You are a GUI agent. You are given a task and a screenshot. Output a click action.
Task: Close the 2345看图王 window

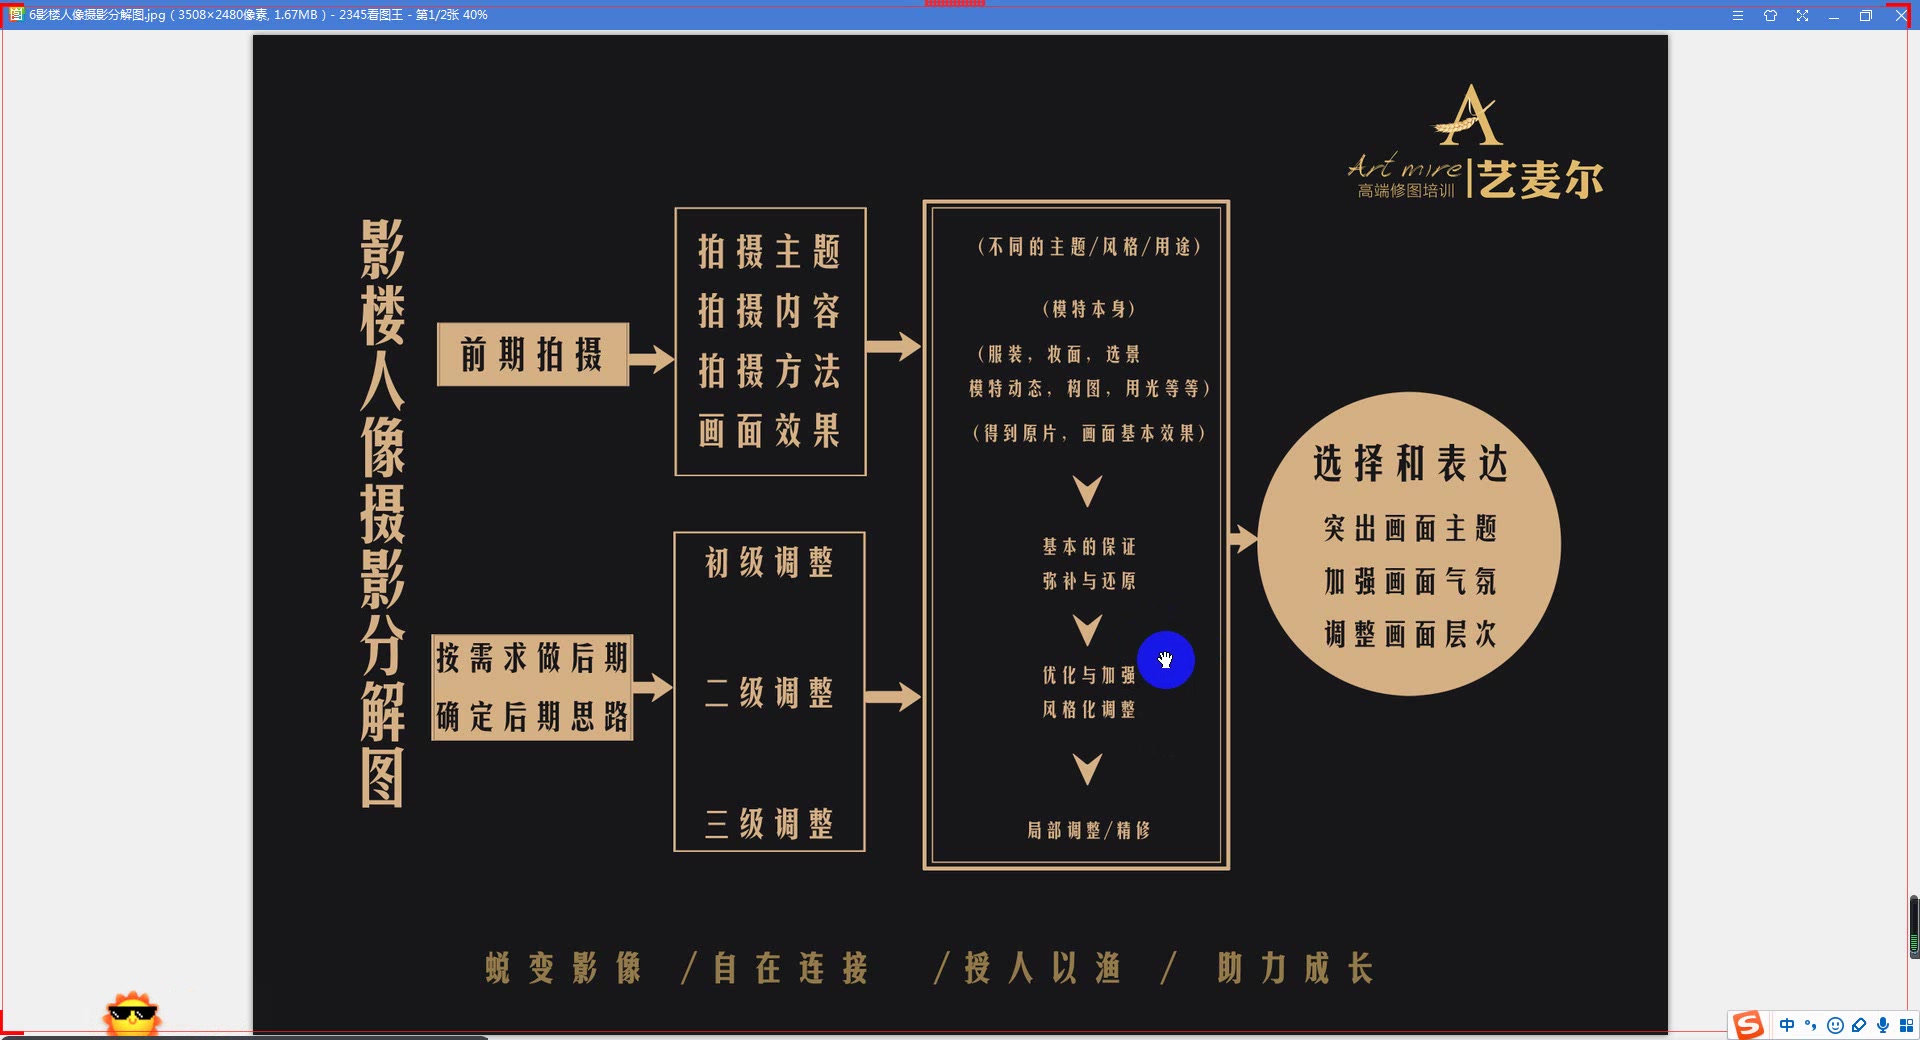(x=1901, y=15)
